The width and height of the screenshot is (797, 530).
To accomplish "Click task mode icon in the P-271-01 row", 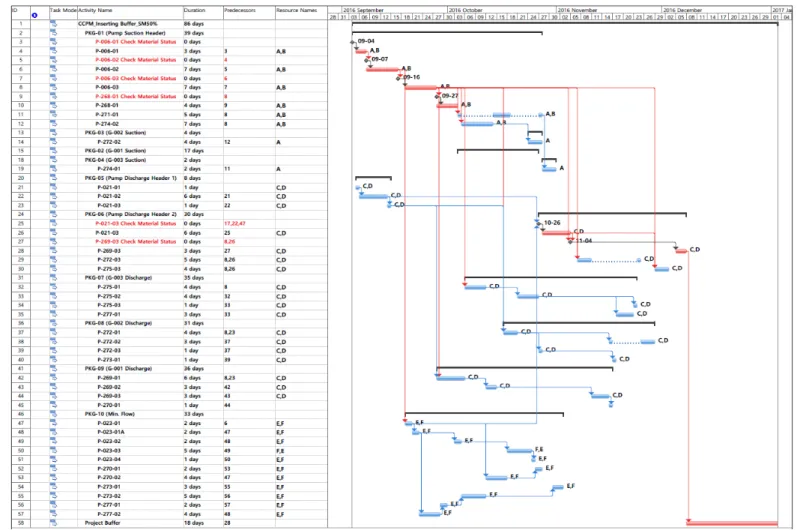I will click(x=54, y=115).
